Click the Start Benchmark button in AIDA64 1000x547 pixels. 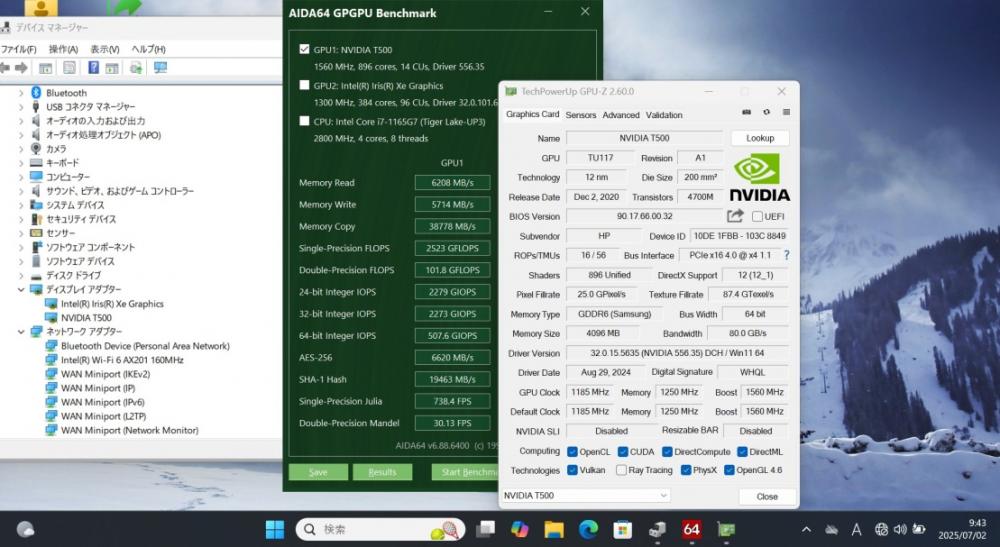pos(465,472)
